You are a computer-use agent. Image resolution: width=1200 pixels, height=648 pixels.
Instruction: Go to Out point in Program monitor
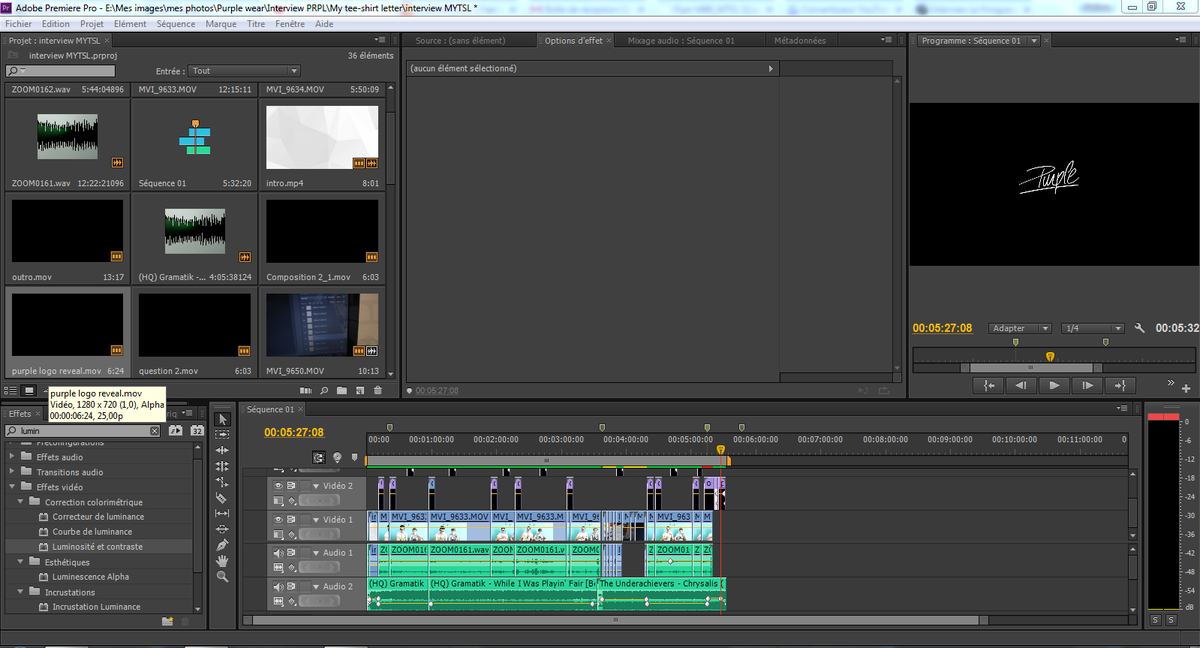click(x=1120, y=385)
